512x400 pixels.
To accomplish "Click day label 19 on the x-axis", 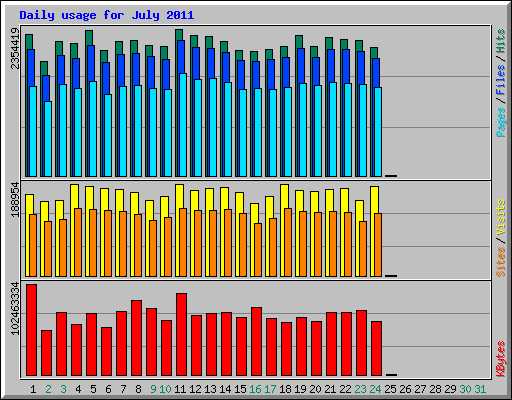I will tap(300, 389).
